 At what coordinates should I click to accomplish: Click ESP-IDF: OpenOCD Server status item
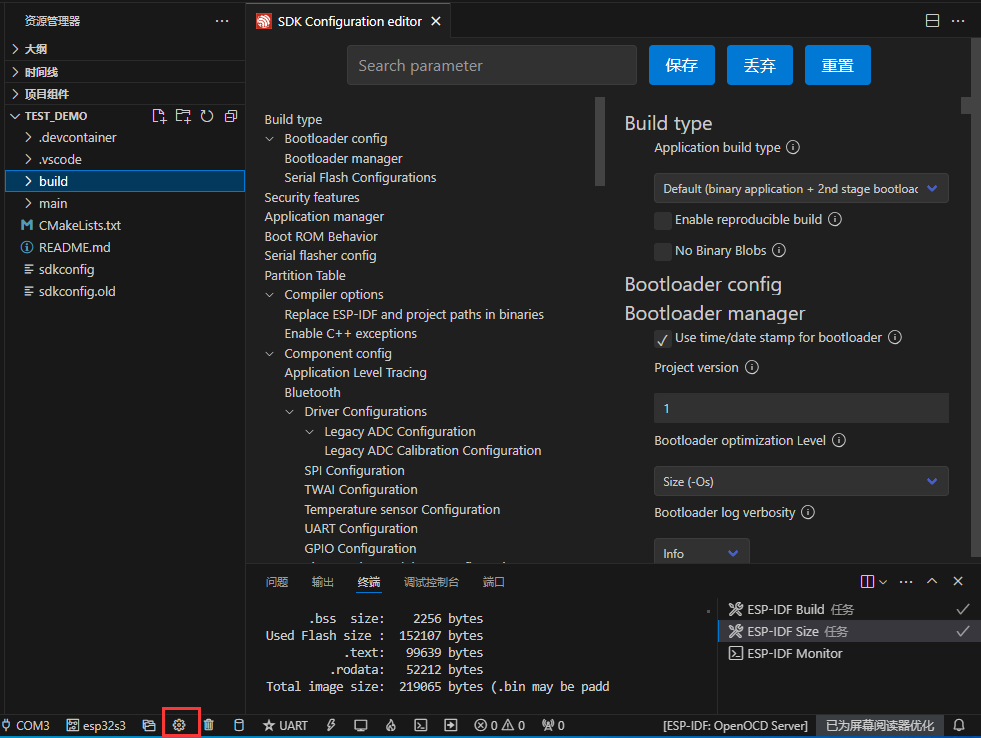click(735, 725)
